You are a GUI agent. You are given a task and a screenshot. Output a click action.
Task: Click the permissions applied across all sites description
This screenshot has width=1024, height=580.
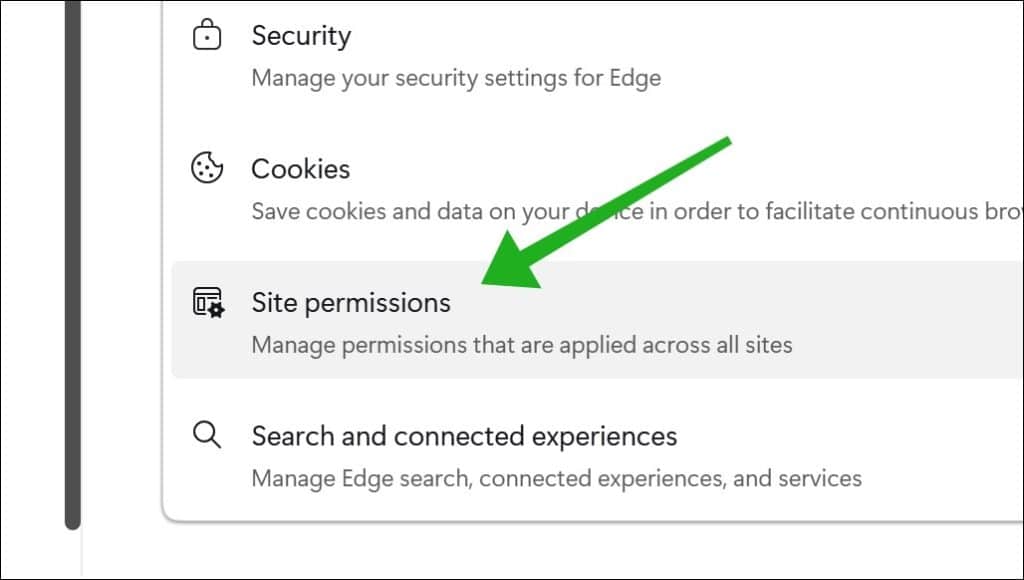pyautogui.click(x=520, y=344)
